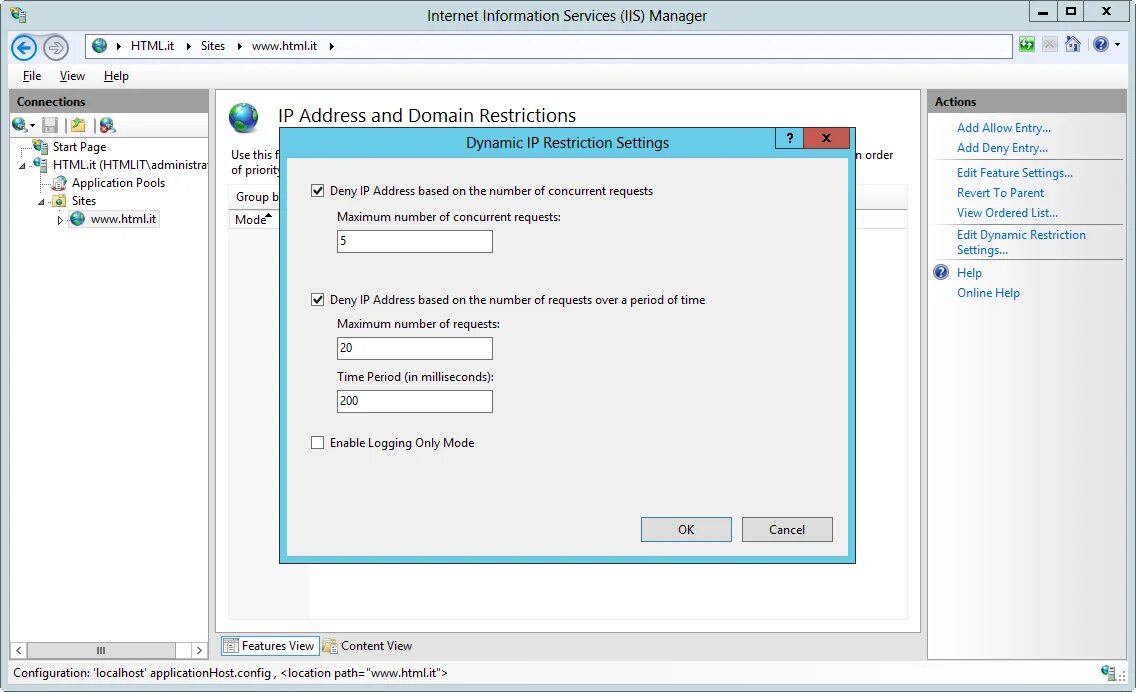Click the Connections save icon
This screenshot has width=1136, height=692.
click(x=49, y=125)
